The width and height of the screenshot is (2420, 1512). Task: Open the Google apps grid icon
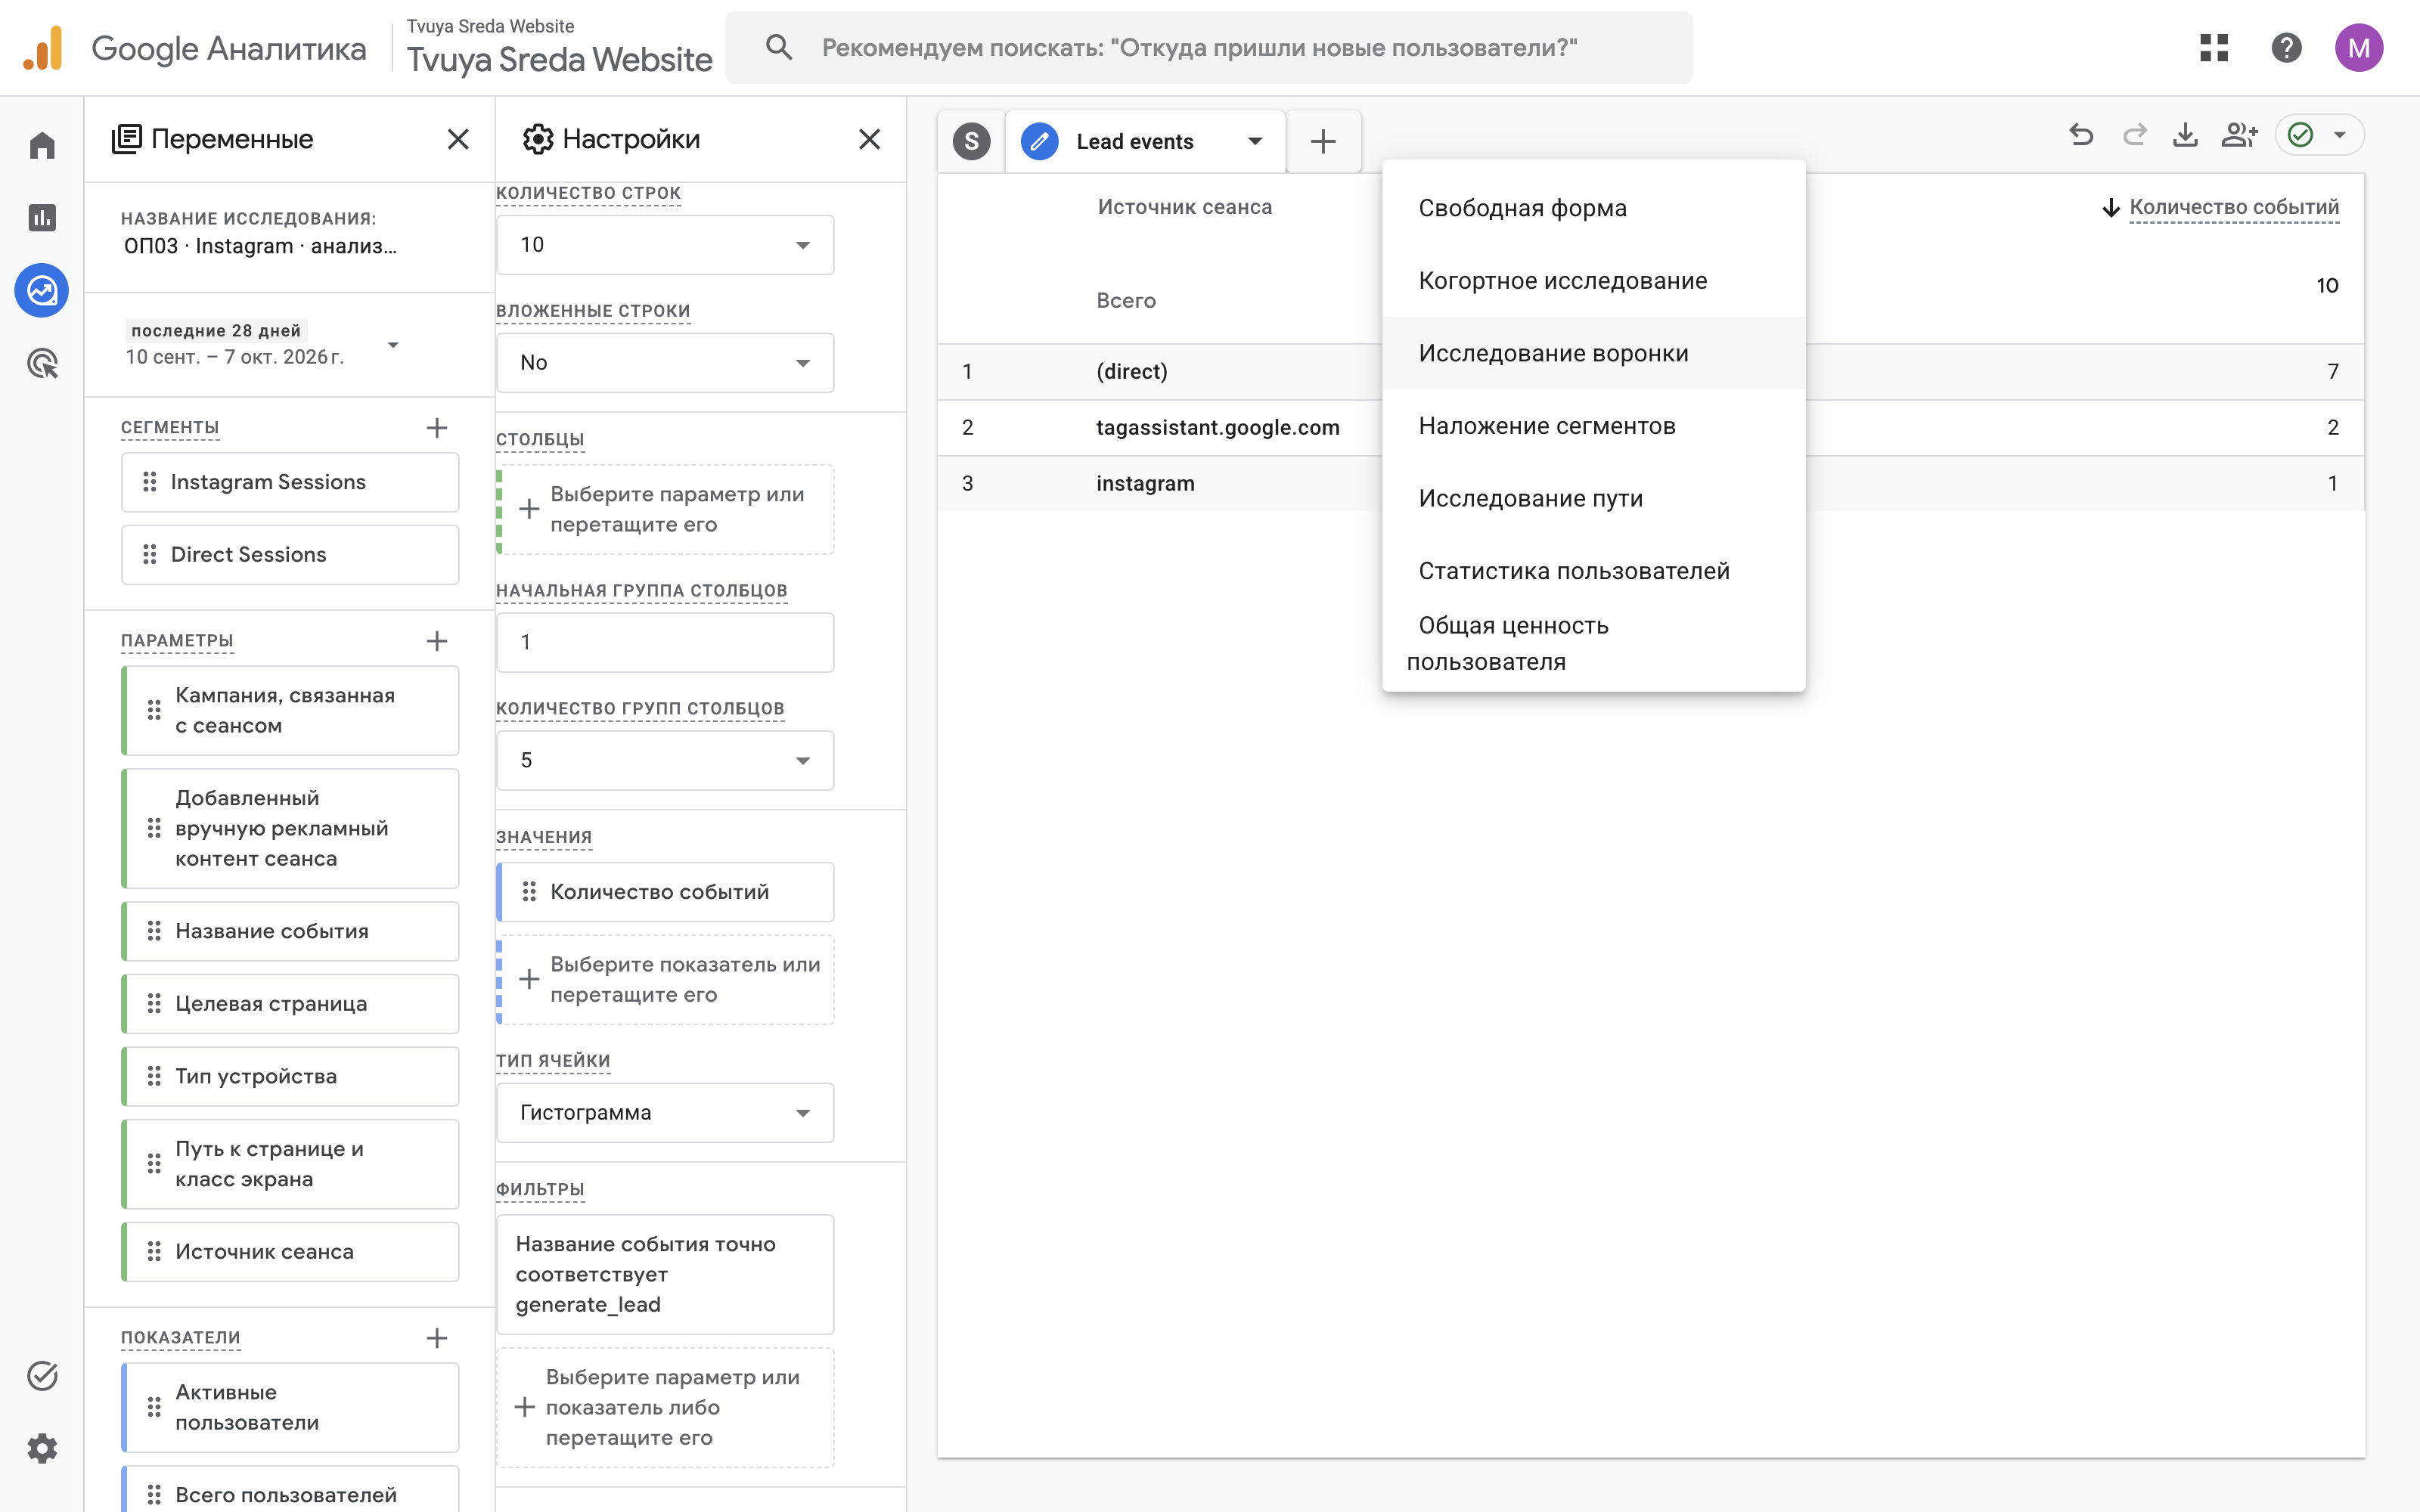pos(2214,47)
